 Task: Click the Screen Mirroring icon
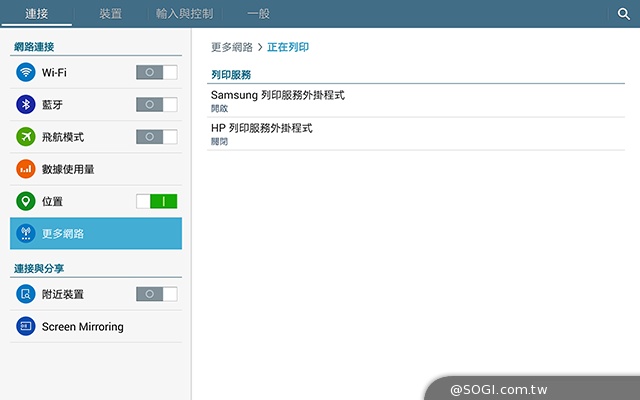click(26, 326)
